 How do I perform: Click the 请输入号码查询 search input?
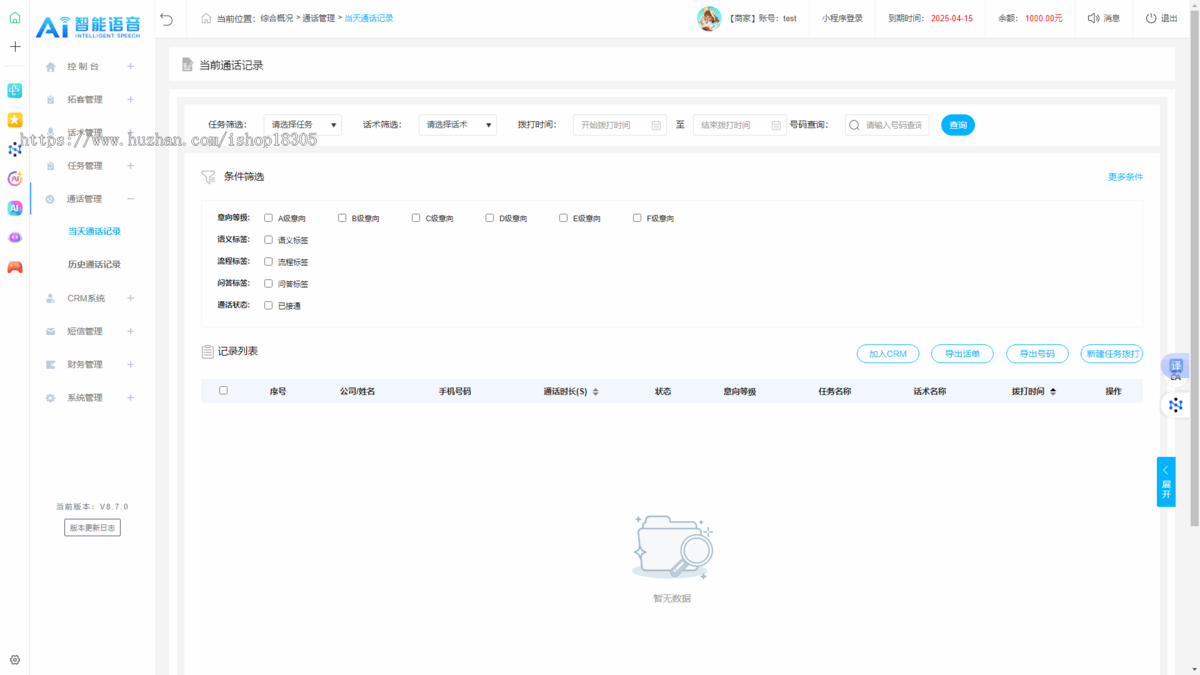coord(887,125)
